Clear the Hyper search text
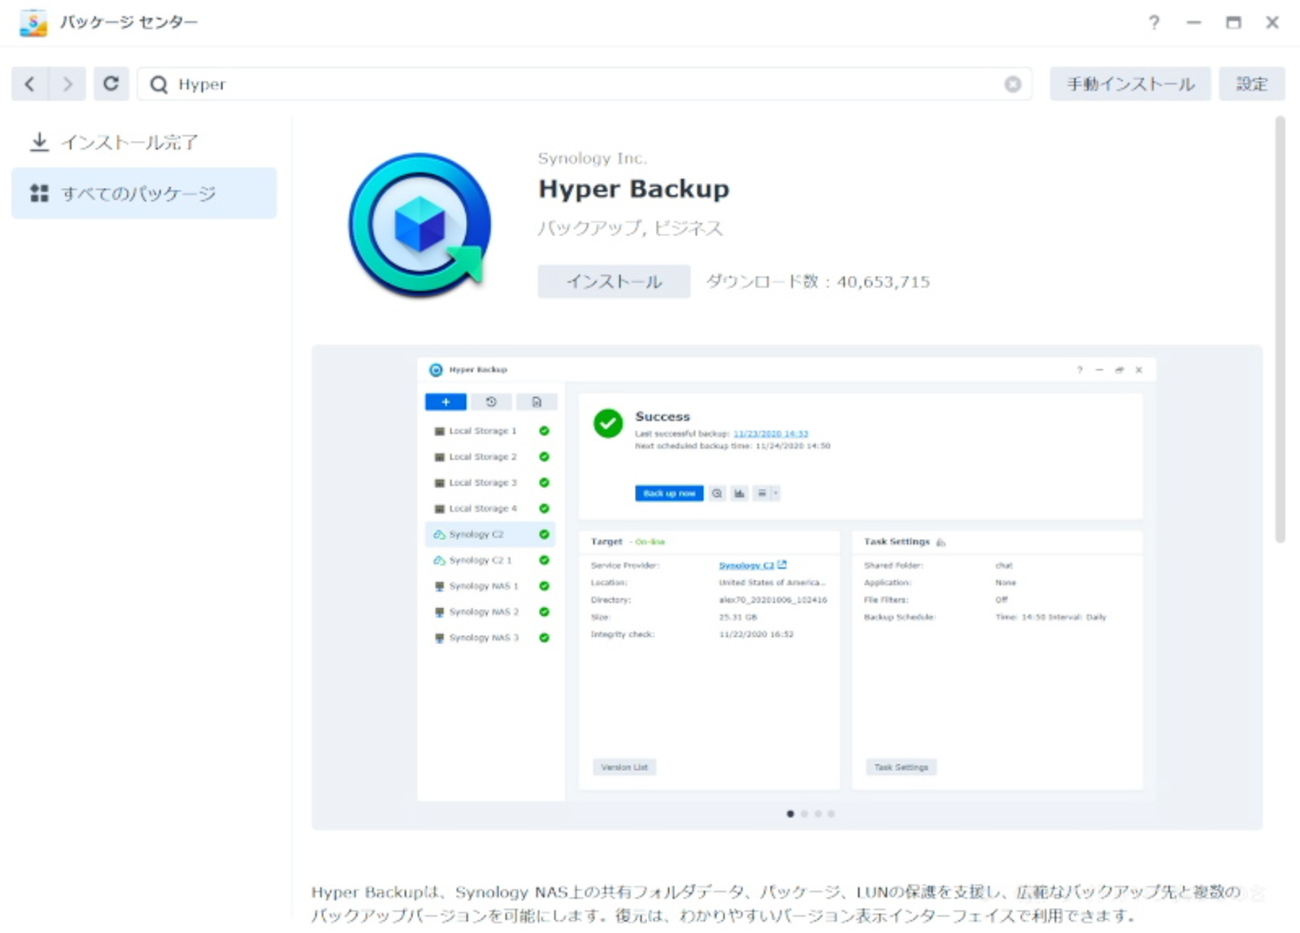1300x933 pixels. point(1012,84)
